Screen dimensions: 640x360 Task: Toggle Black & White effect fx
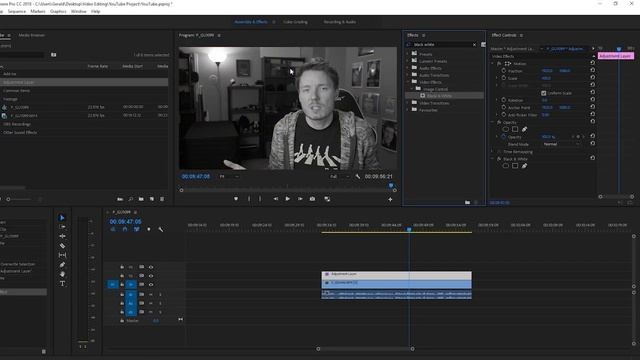(499, 159)
